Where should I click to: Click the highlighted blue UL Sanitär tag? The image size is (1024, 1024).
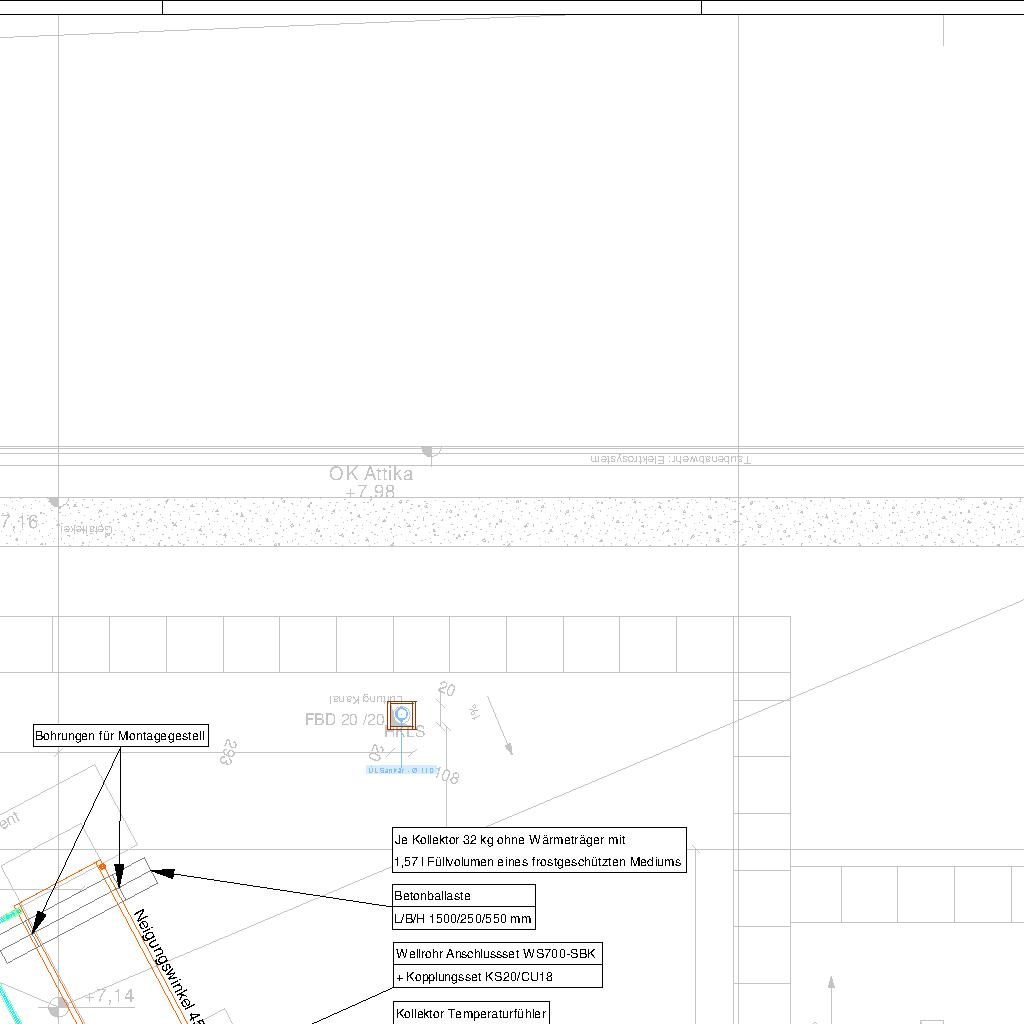[402, 770]
